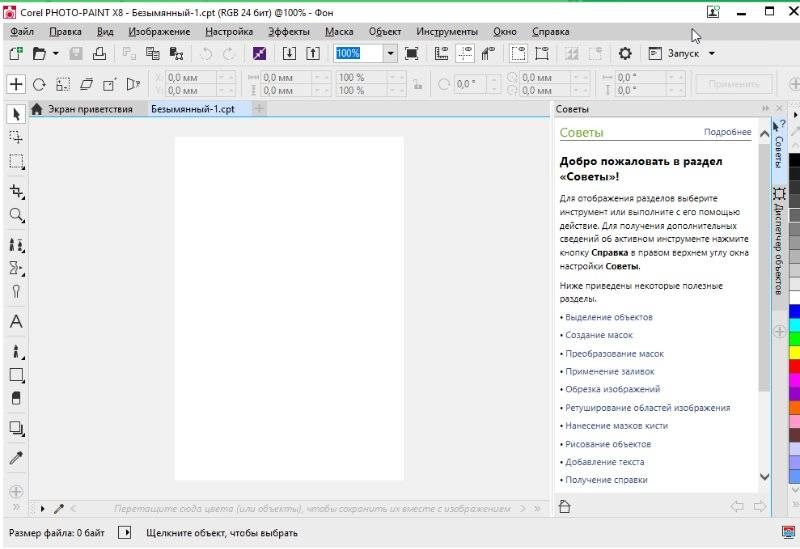Select the Rectangle shape tool
Viewport: 800px width, 549px height.
(16, 376)
